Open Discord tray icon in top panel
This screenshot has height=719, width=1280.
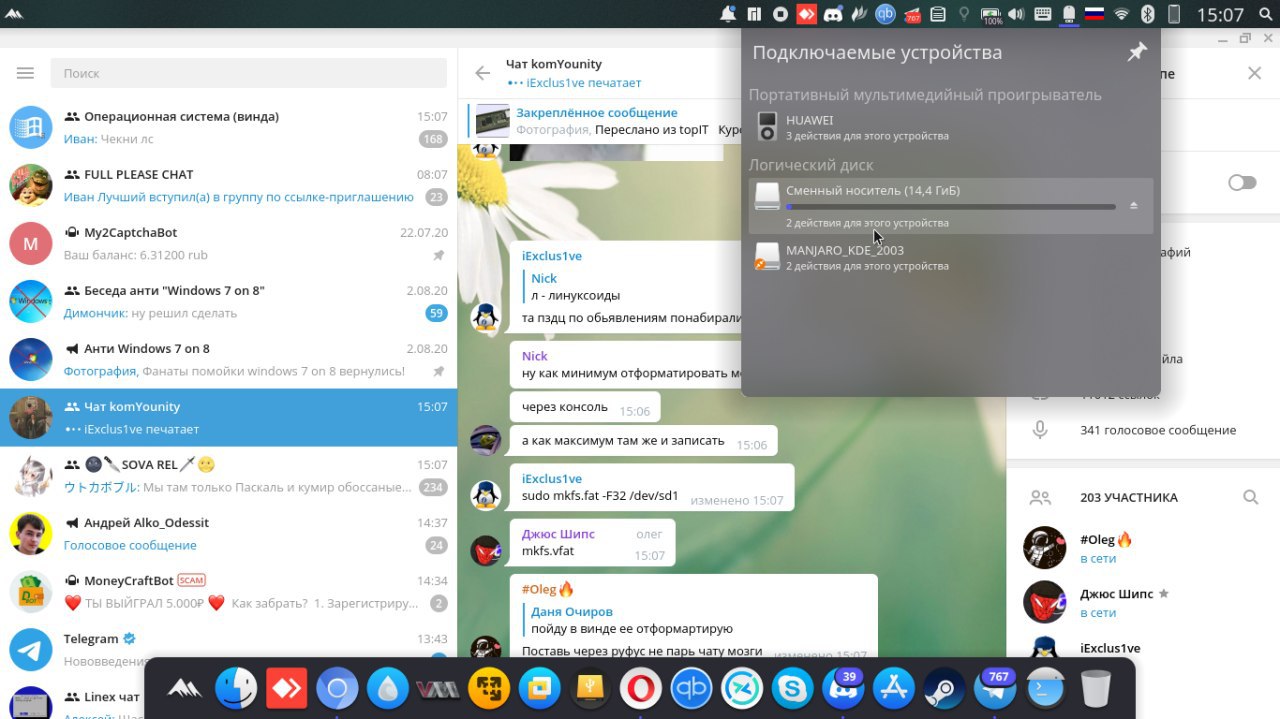click(x=833, y=14)
